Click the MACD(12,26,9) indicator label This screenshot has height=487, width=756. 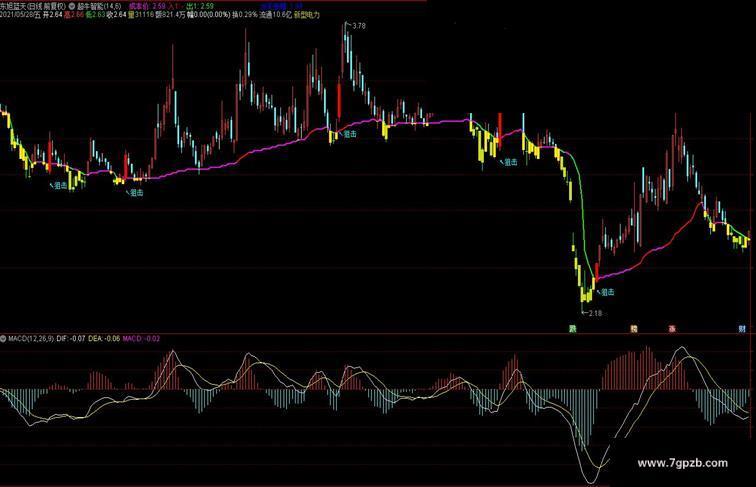pos(31,339)
